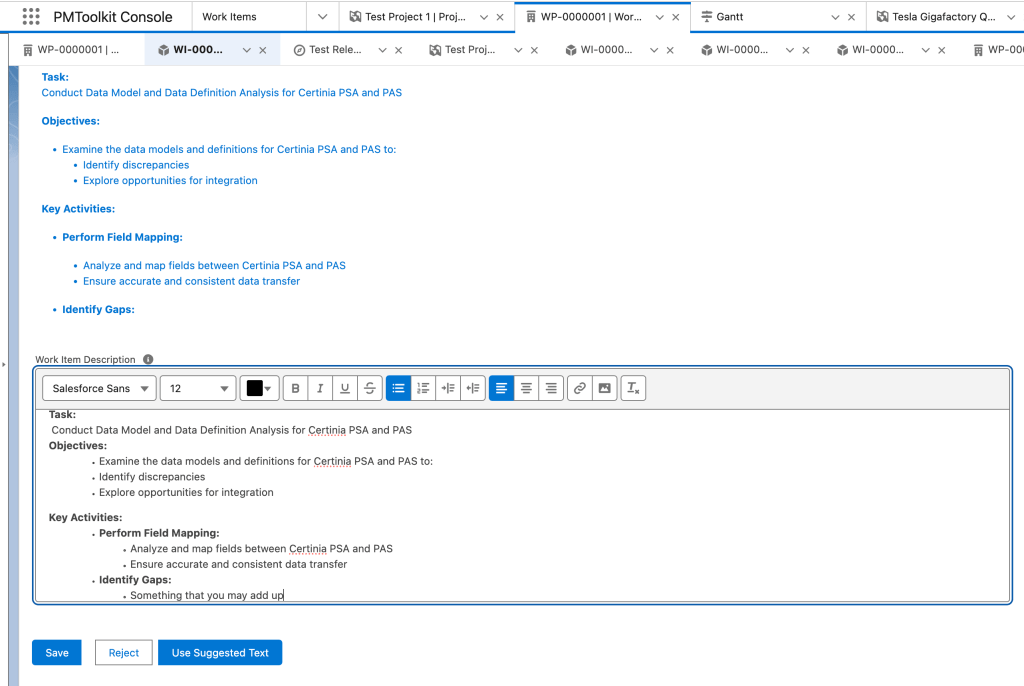The height and width of the screenshot is (686, 1024).
Task: Toggle the bulleted list button
Action: pyautogui.click(x=398, y=389)
